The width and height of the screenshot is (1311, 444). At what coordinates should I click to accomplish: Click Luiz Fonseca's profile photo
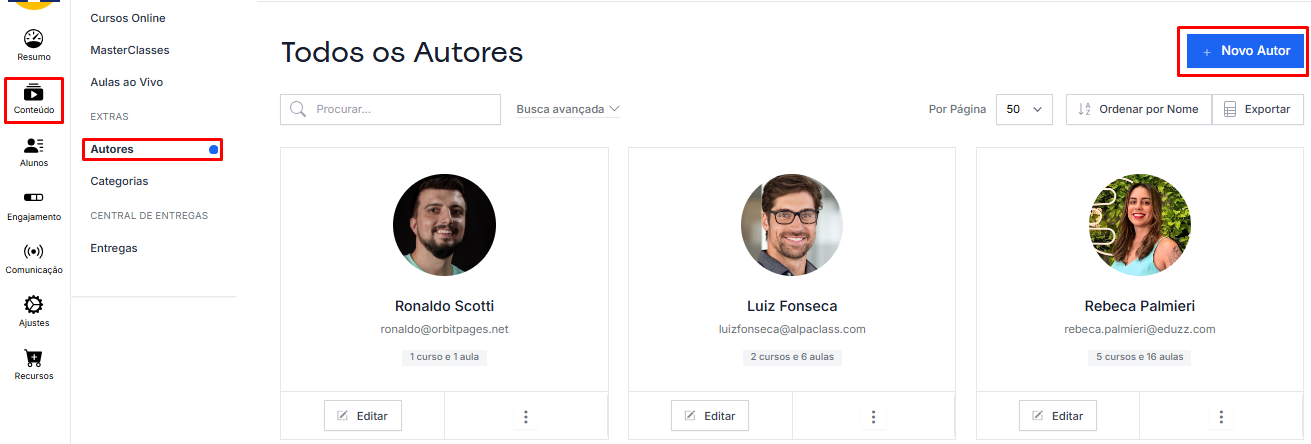point(792,225)
